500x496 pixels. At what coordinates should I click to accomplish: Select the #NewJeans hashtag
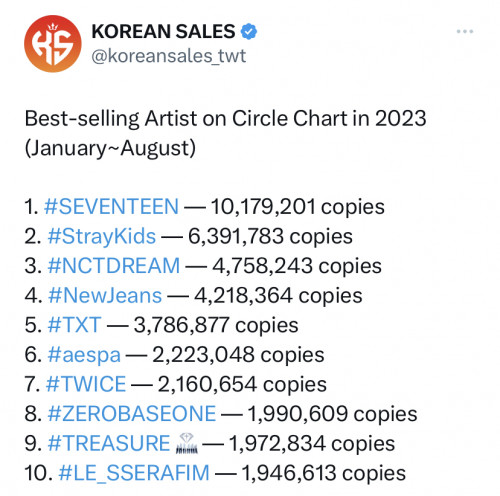(105, 296)
